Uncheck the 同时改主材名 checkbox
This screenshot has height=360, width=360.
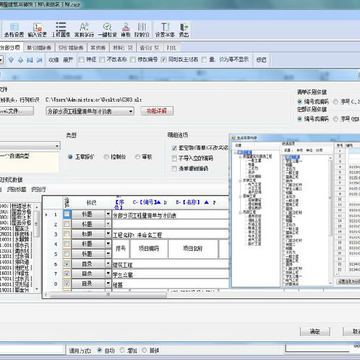coord(164,60)
